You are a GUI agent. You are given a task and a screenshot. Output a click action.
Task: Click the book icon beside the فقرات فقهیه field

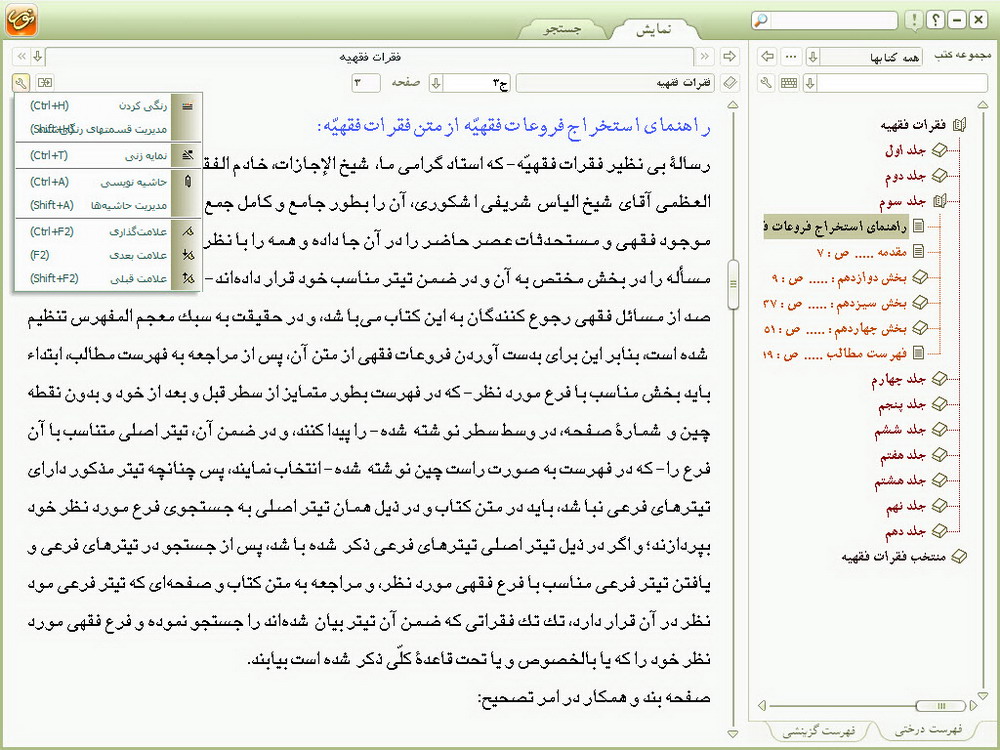730,82
